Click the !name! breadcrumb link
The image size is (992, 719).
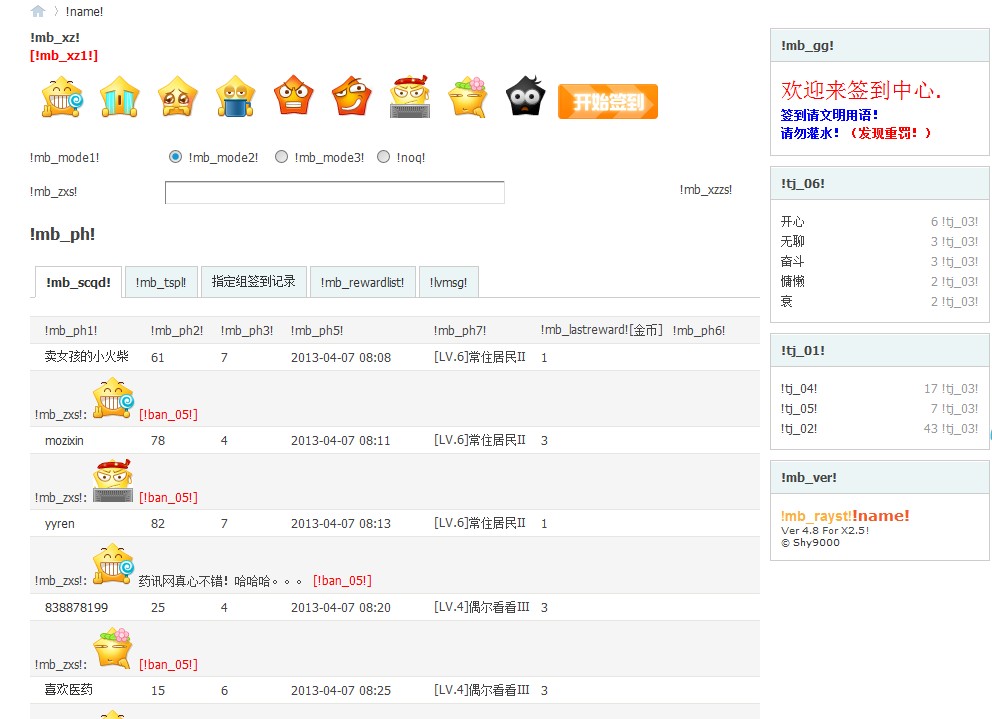84,12
